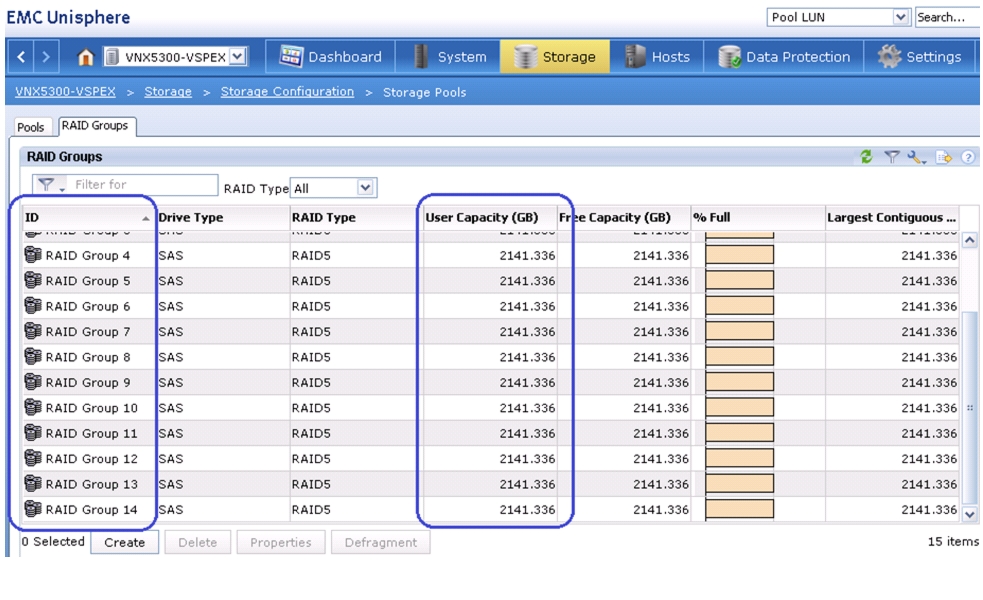
Task: Click the Hosts server icon
Action: [634, 56]
